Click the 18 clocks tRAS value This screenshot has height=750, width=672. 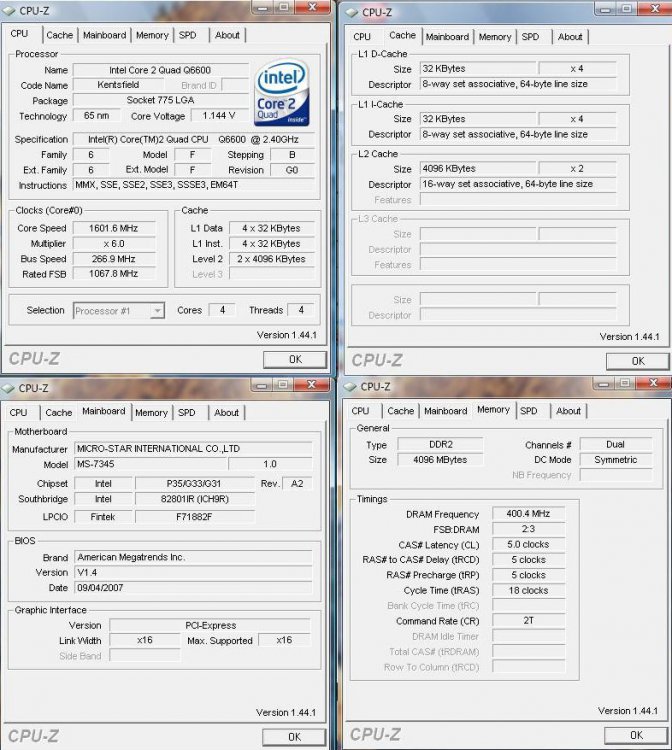point(528,590)
